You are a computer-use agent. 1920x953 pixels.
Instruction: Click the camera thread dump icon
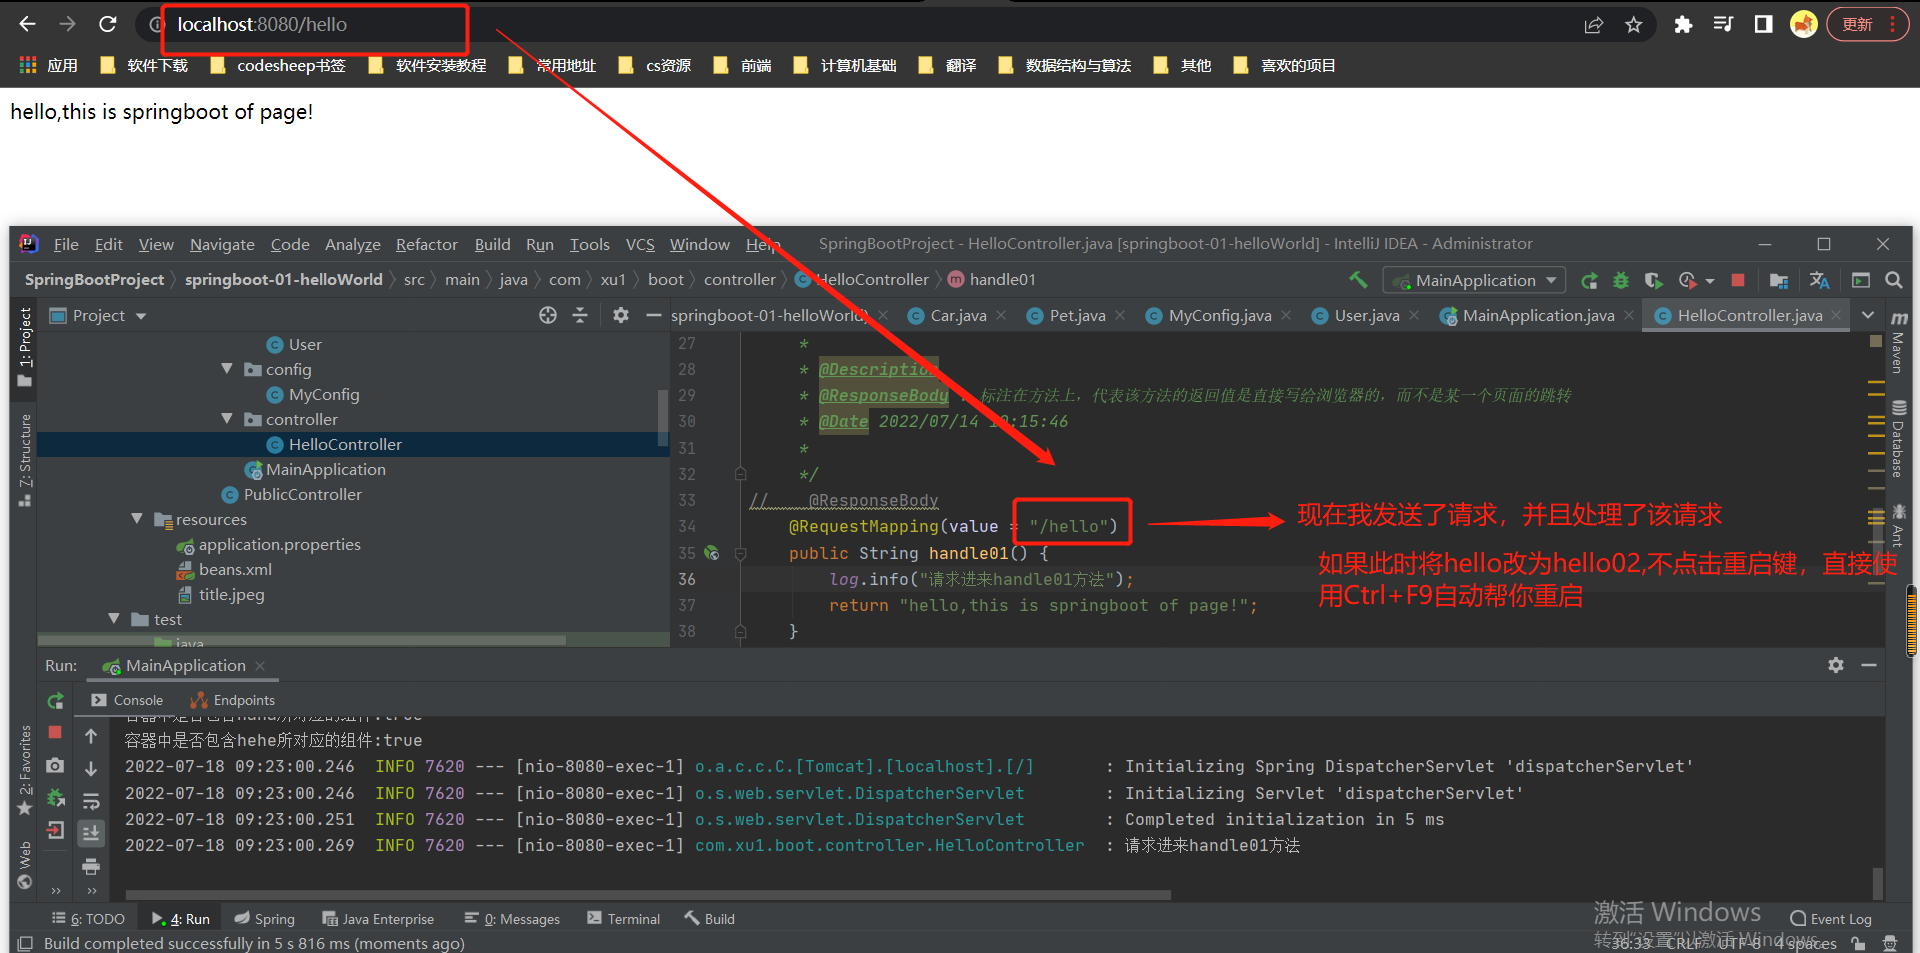pyautogui.click(x=56, y=766)
